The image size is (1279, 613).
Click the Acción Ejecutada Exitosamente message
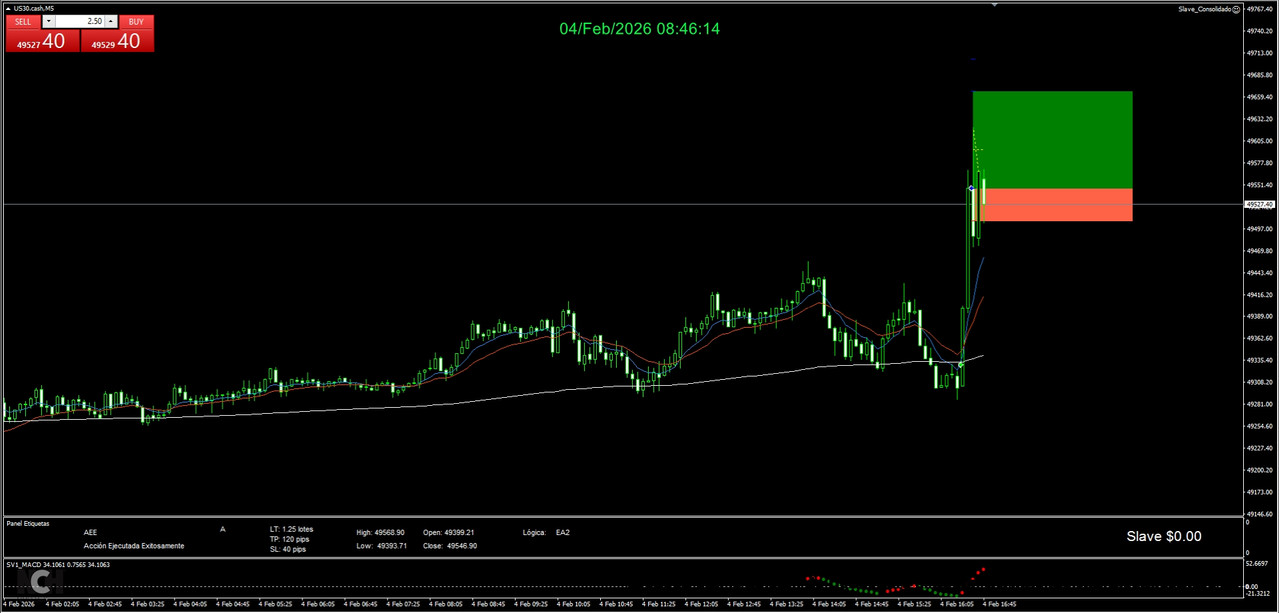point(134,546)
